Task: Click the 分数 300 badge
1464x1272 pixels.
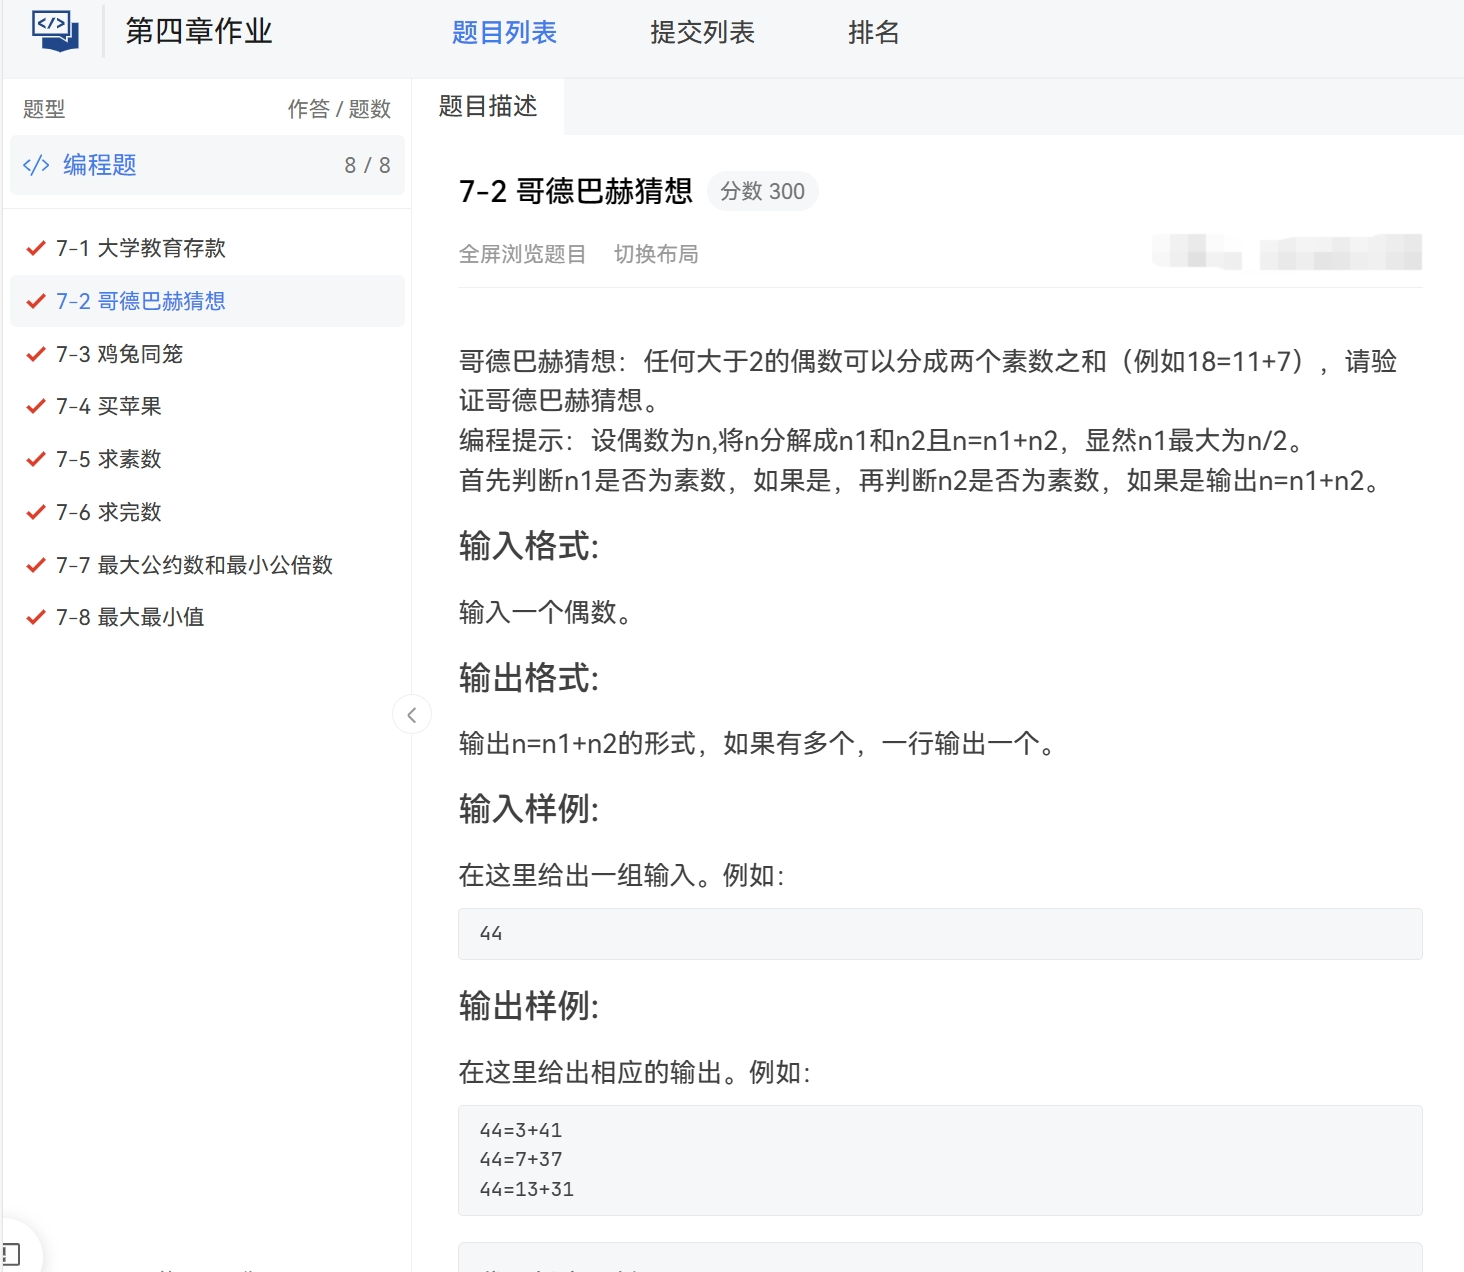Action: tap(763, 191)
